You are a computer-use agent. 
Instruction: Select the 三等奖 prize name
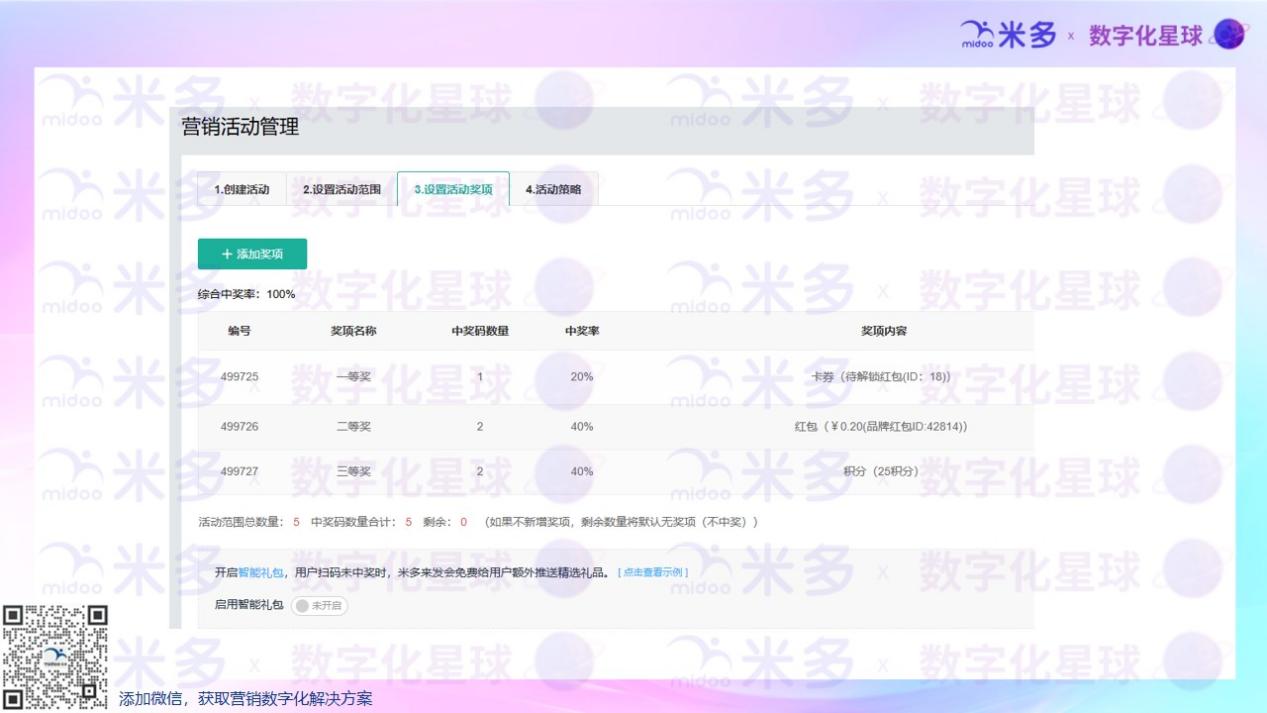353,472
